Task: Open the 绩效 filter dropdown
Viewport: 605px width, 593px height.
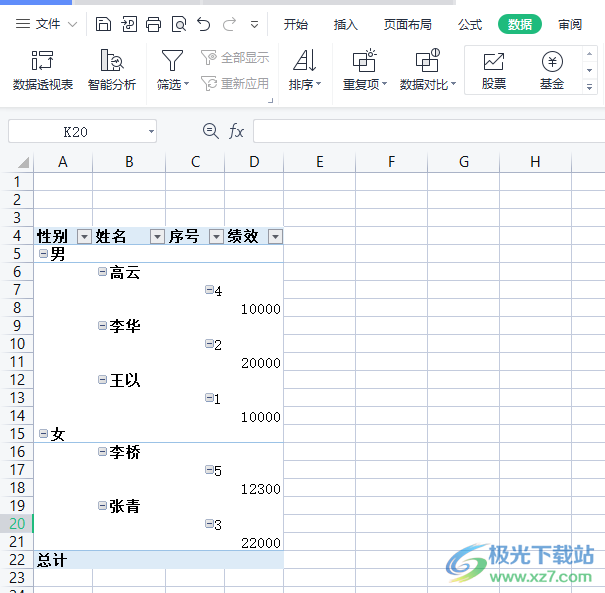Action: [275, 236]
